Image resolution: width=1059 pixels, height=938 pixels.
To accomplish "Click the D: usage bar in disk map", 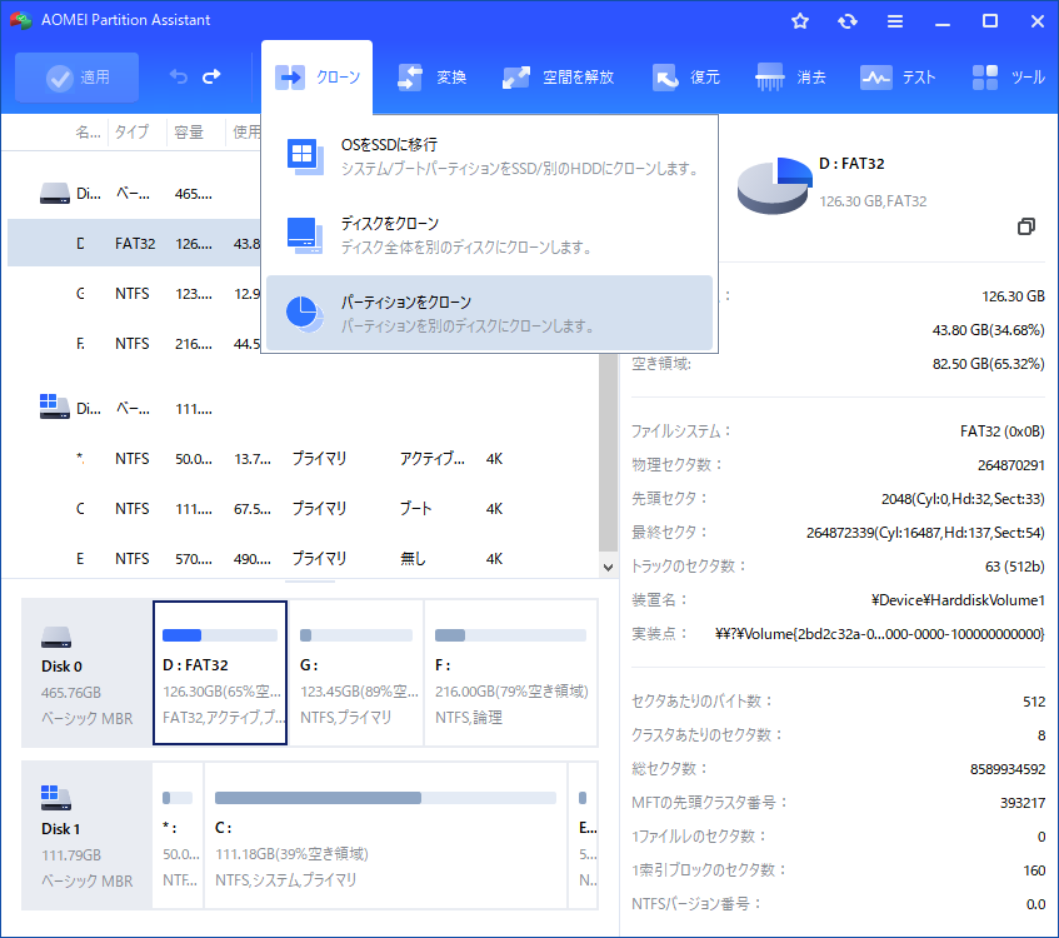I will tap(220, 635).
